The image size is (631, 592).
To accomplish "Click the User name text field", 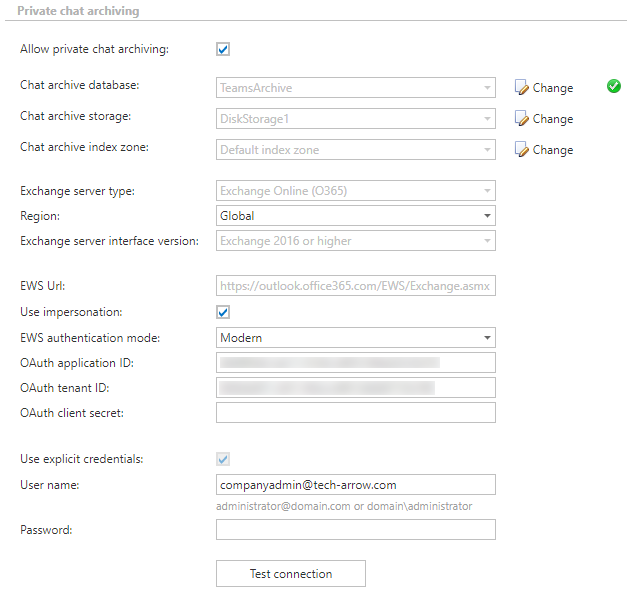I will (355, 485).
